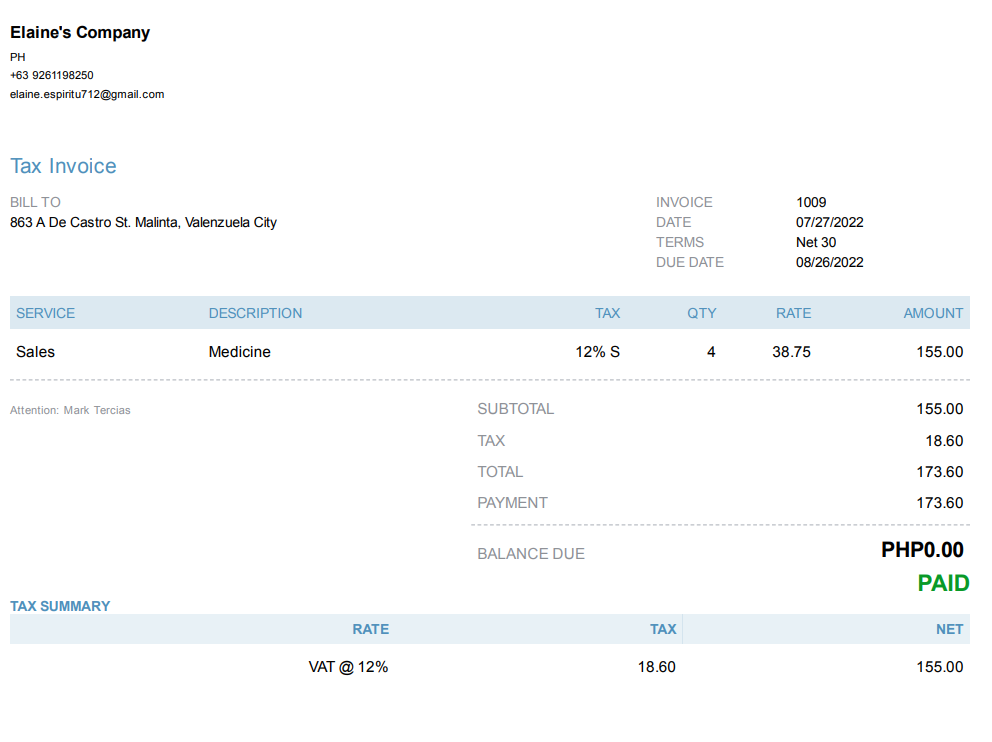Click the Attention: Mark Tercias note
The width and height of the screenshot is (992, 742).
pyautogui.click(x=70, y=410)
